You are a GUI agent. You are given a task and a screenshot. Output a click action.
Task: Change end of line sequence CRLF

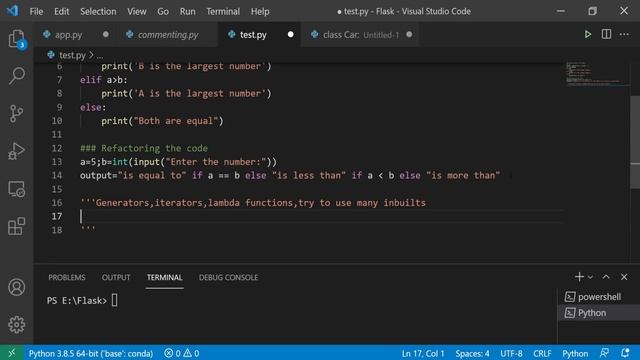click(542, 353)
